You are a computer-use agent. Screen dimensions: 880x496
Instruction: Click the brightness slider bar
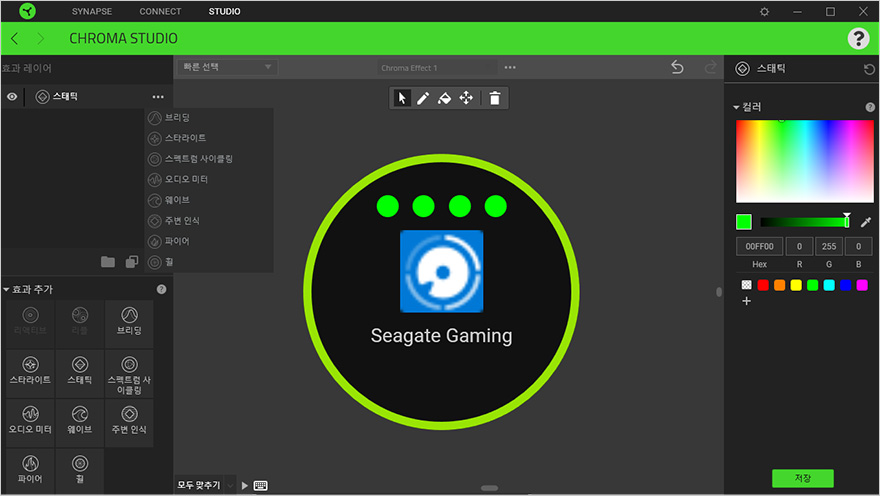coord(804,222)
